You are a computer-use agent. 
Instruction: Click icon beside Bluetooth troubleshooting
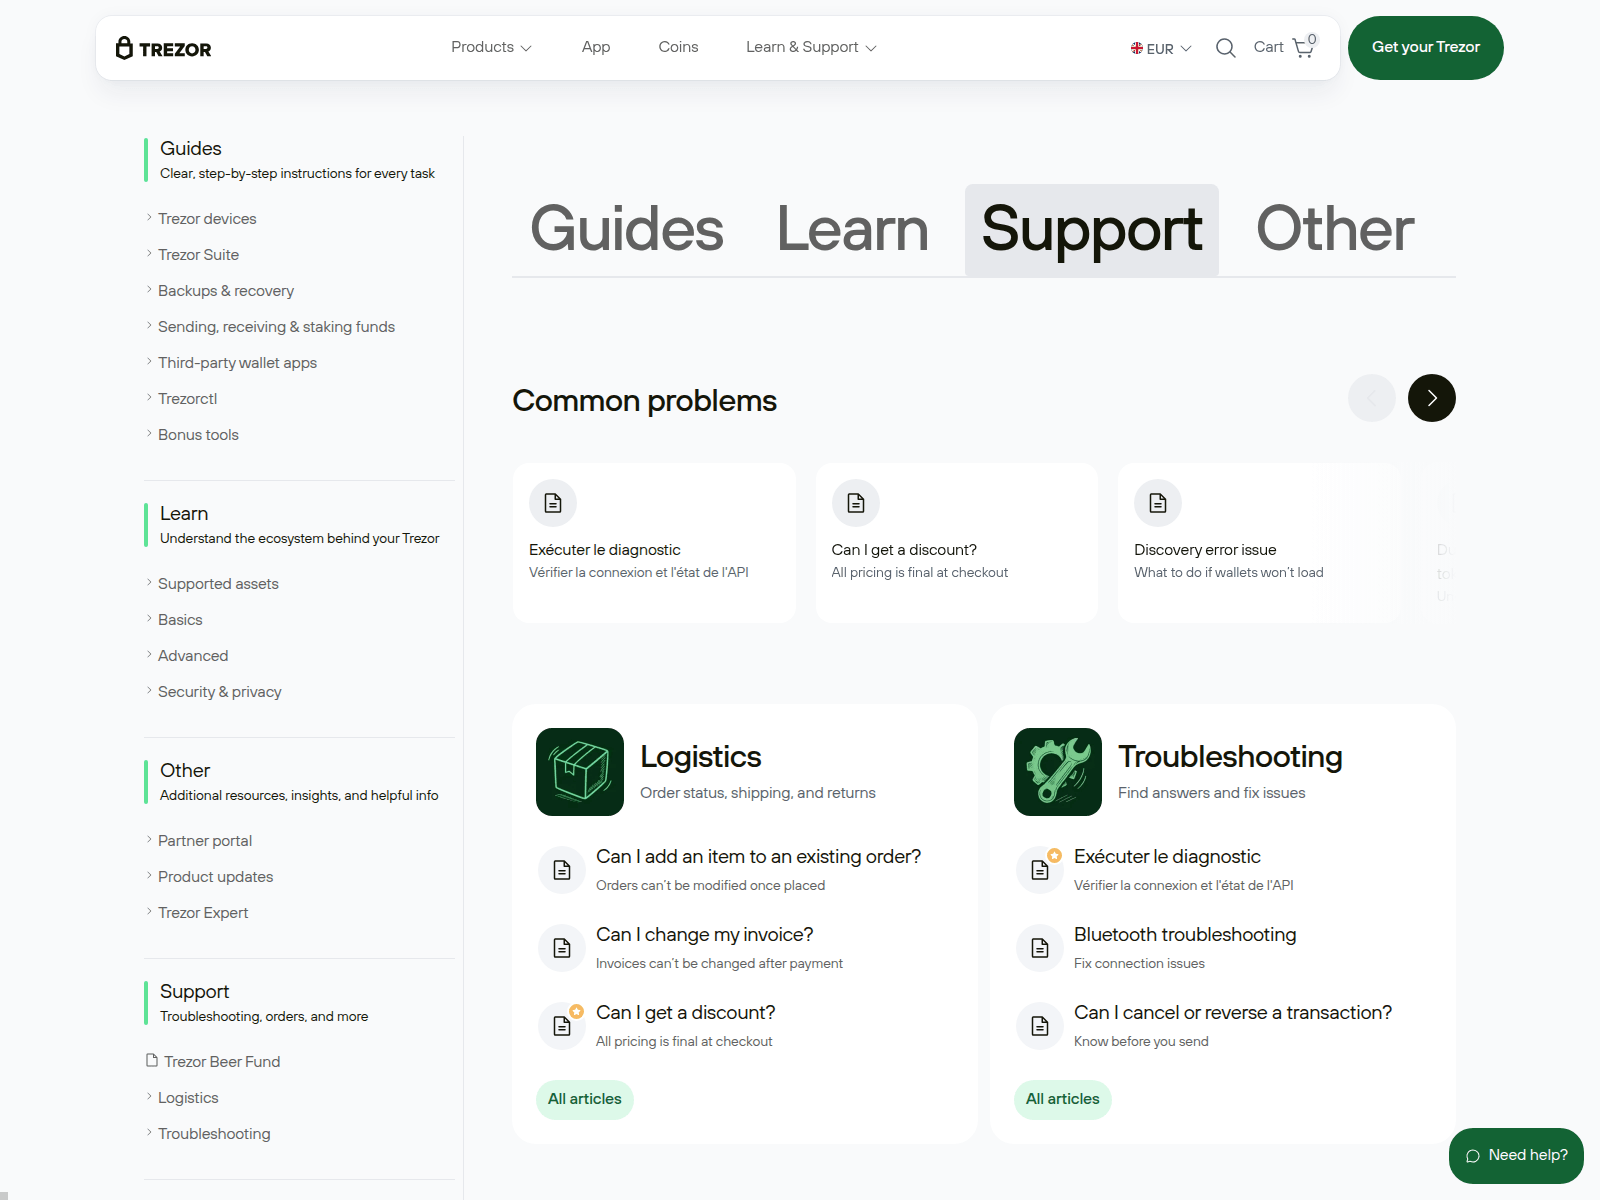1040,948
